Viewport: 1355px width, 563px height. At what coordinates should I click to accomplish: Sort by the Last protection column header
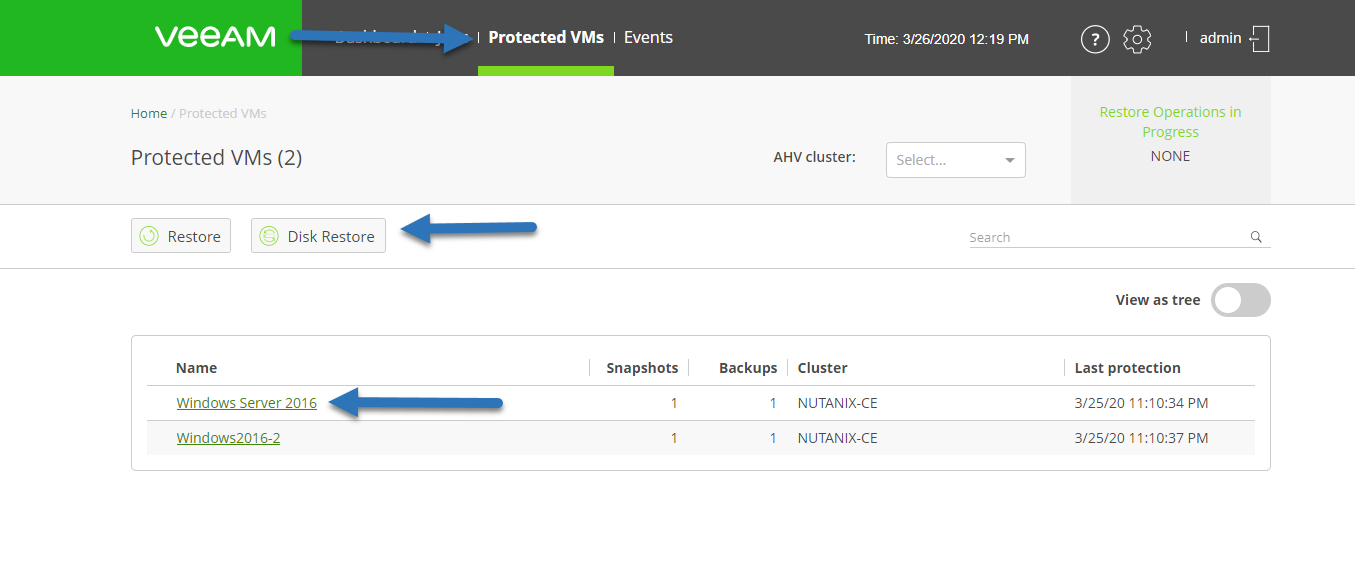[x=1127, y=368]
